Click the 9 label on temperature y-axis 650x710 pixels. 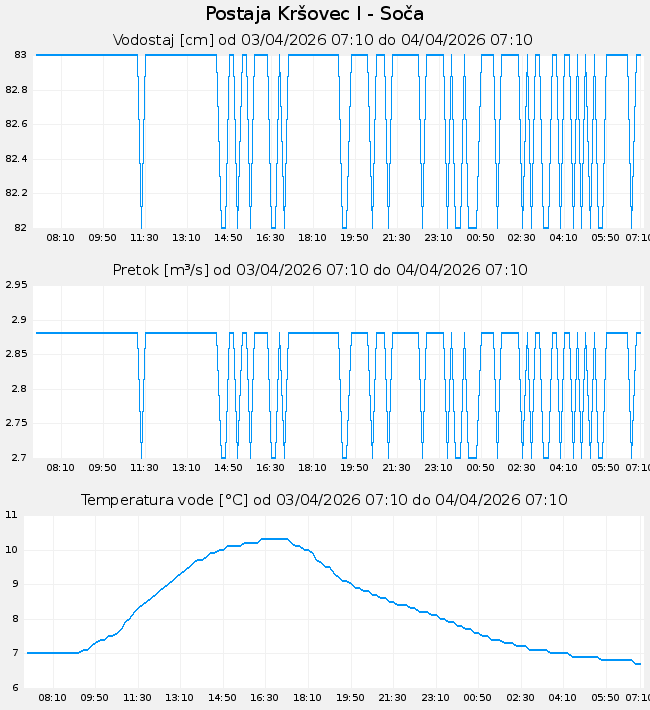click(x=12, y=584)
